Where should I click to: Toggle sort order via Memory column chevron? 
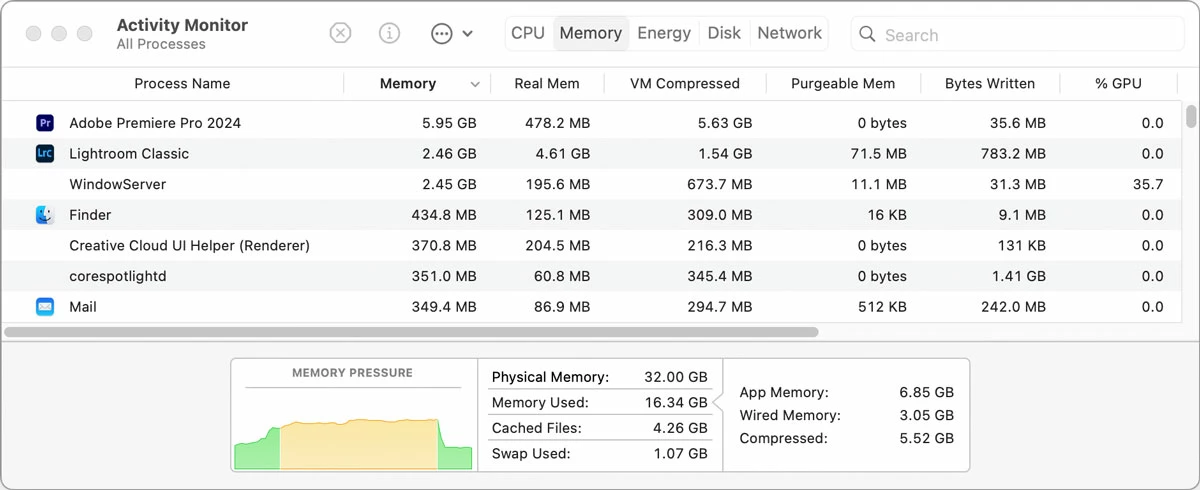click(475, 85)
